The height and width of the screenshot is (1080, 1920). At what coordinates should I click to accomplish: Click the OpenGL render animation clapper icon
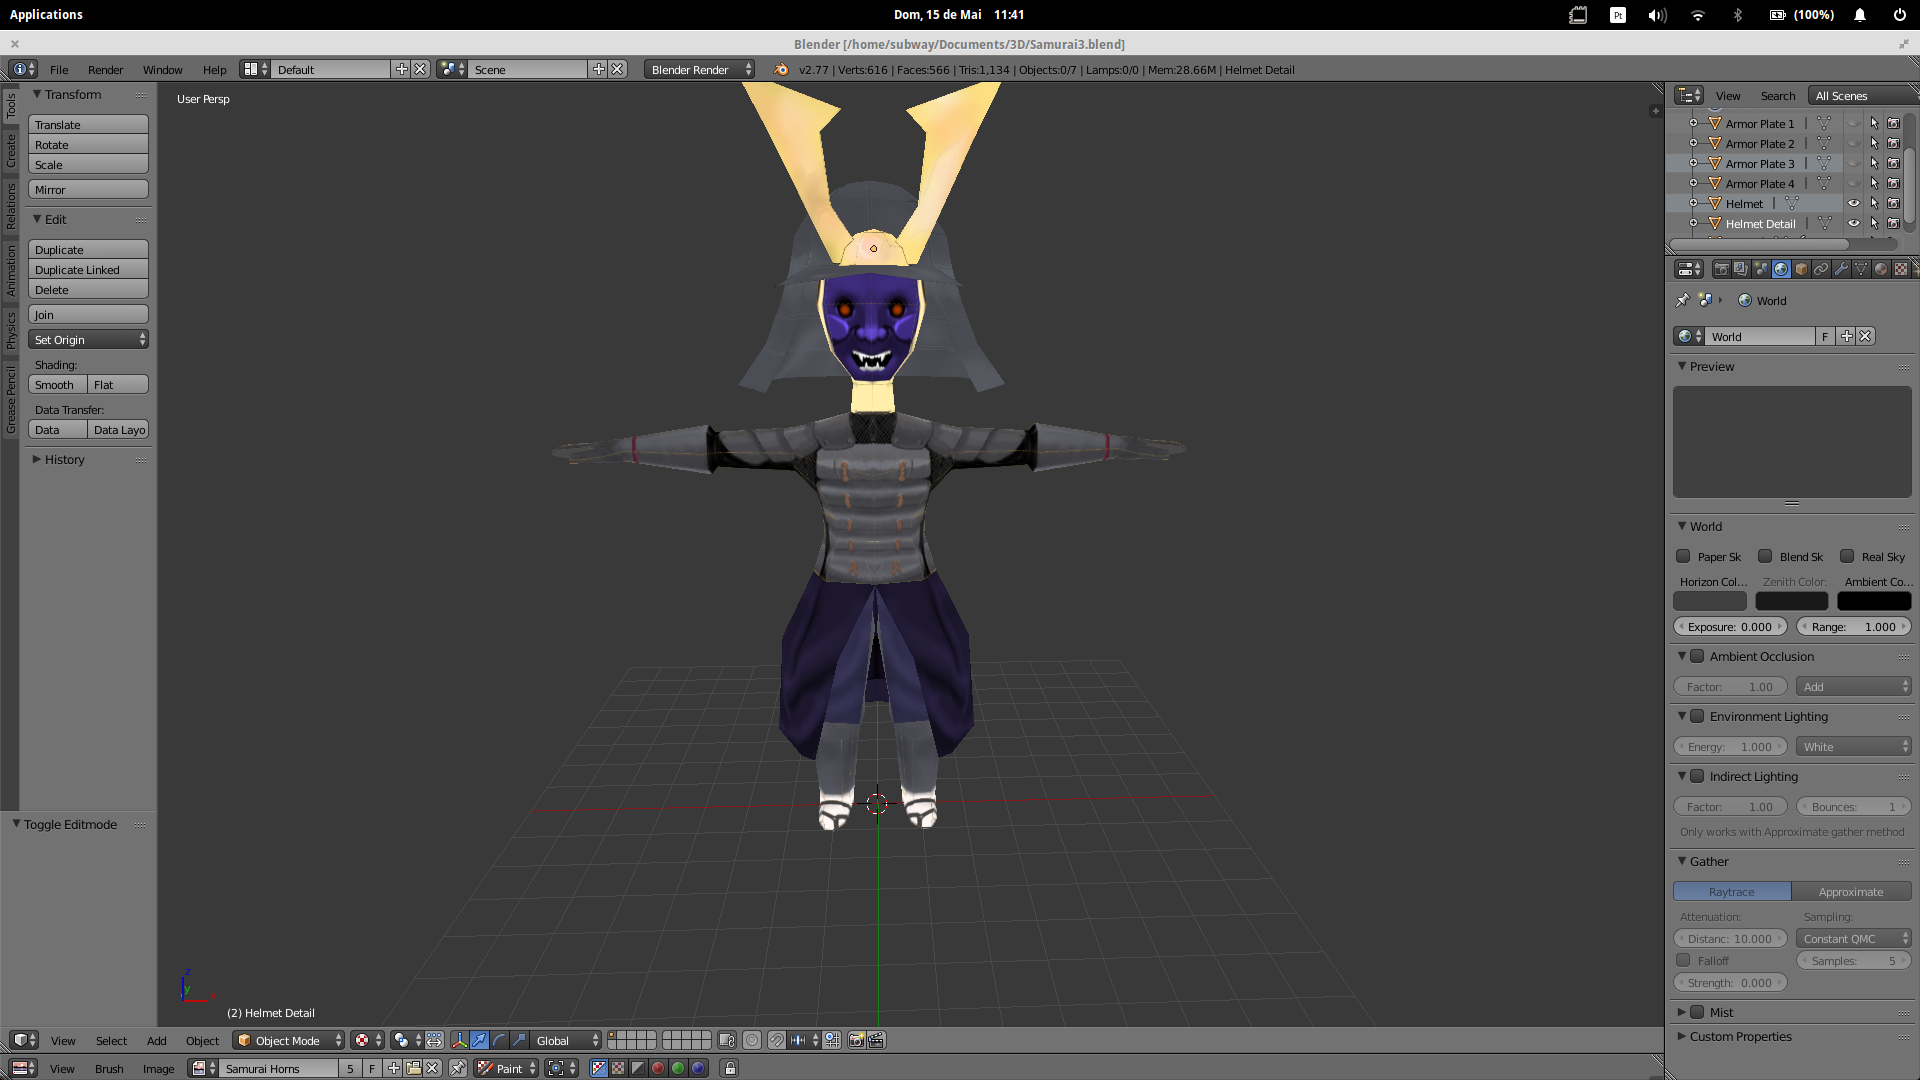pyautogui.click(x=876, y=1040)
